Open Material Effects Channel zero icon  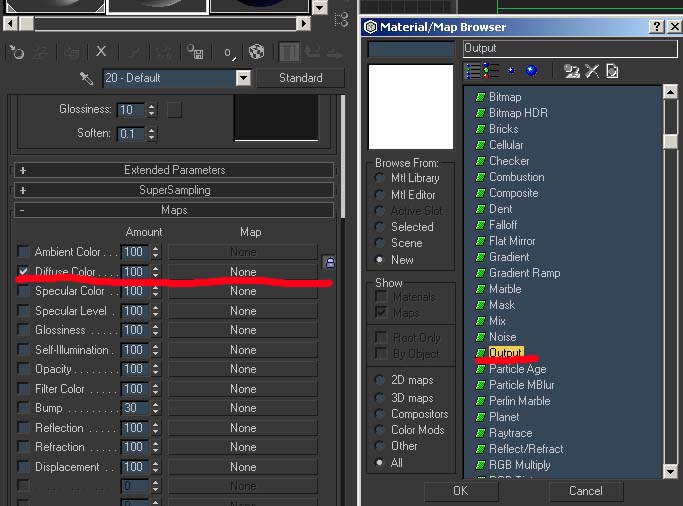(x=229, y=53)
